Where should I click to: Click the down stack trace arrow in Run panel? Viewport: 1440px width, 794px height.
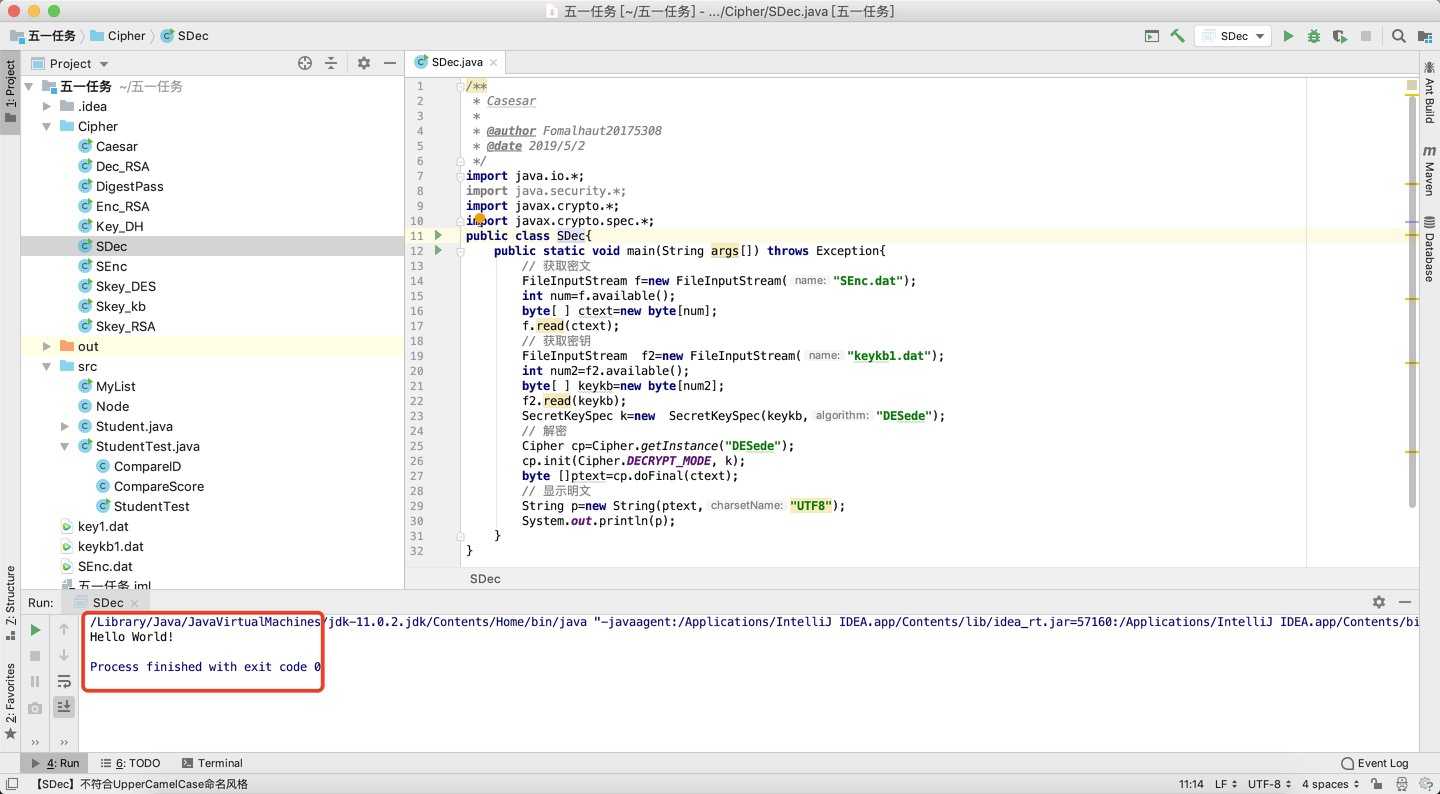[x=64, y=656]
